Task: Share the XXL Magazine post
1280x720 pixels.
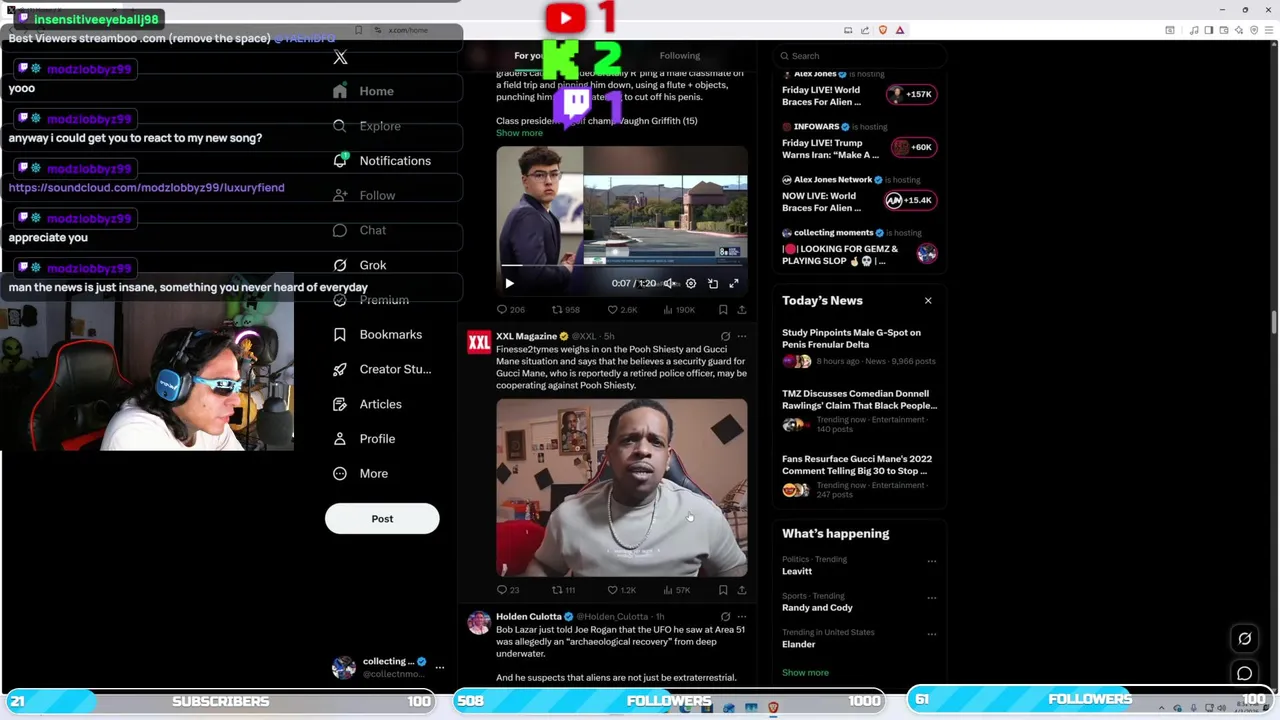Action: pos(742,590)
